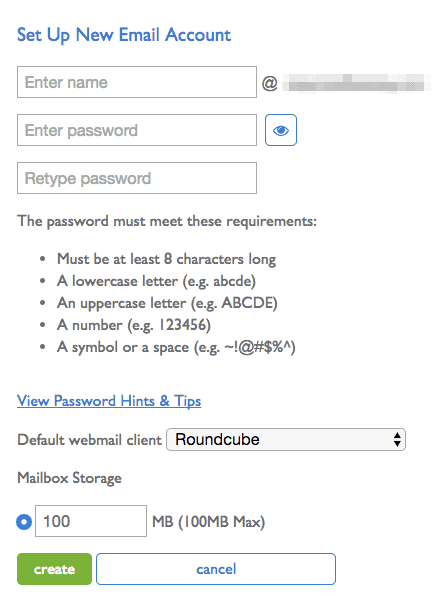Click the @ symbol beside the name field
This screenshot has height=607, width=442.
pyautogui.click(x=269, y=83)
